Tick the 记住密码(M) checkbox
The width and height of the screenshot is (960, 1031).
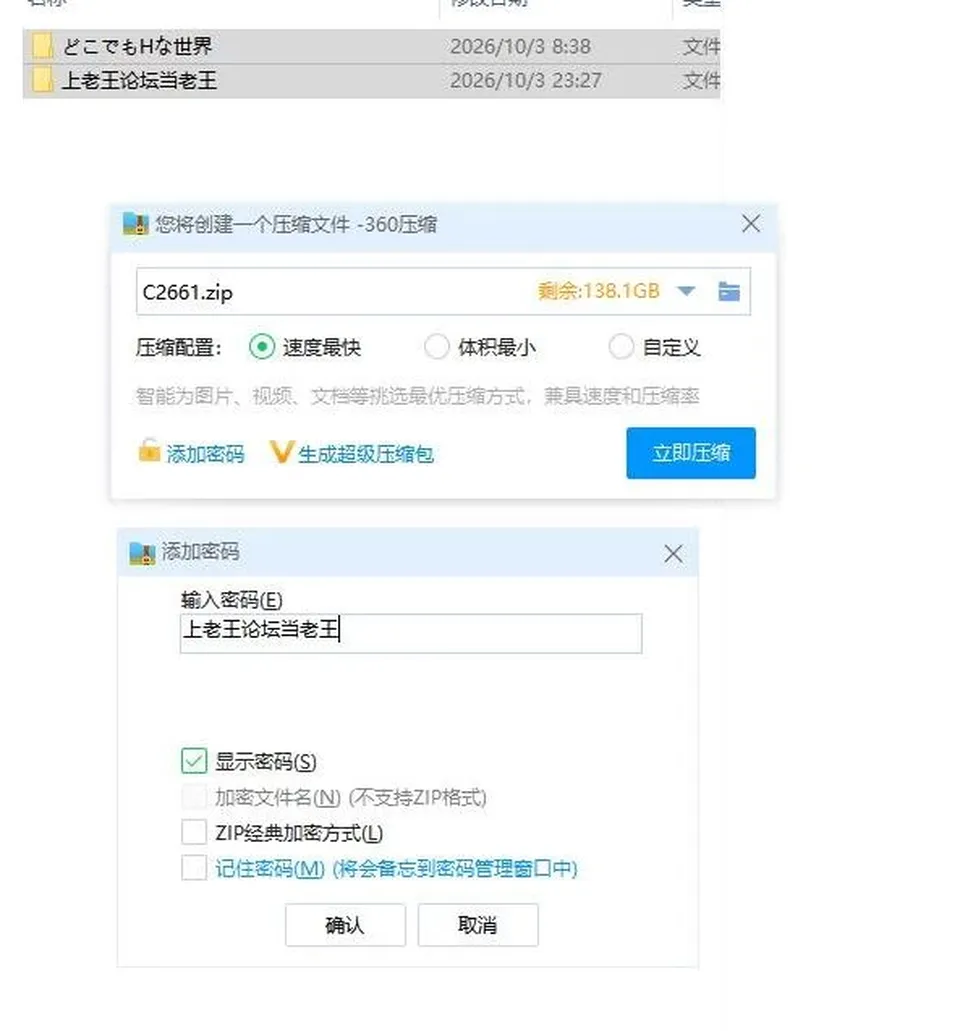(194, 867)
